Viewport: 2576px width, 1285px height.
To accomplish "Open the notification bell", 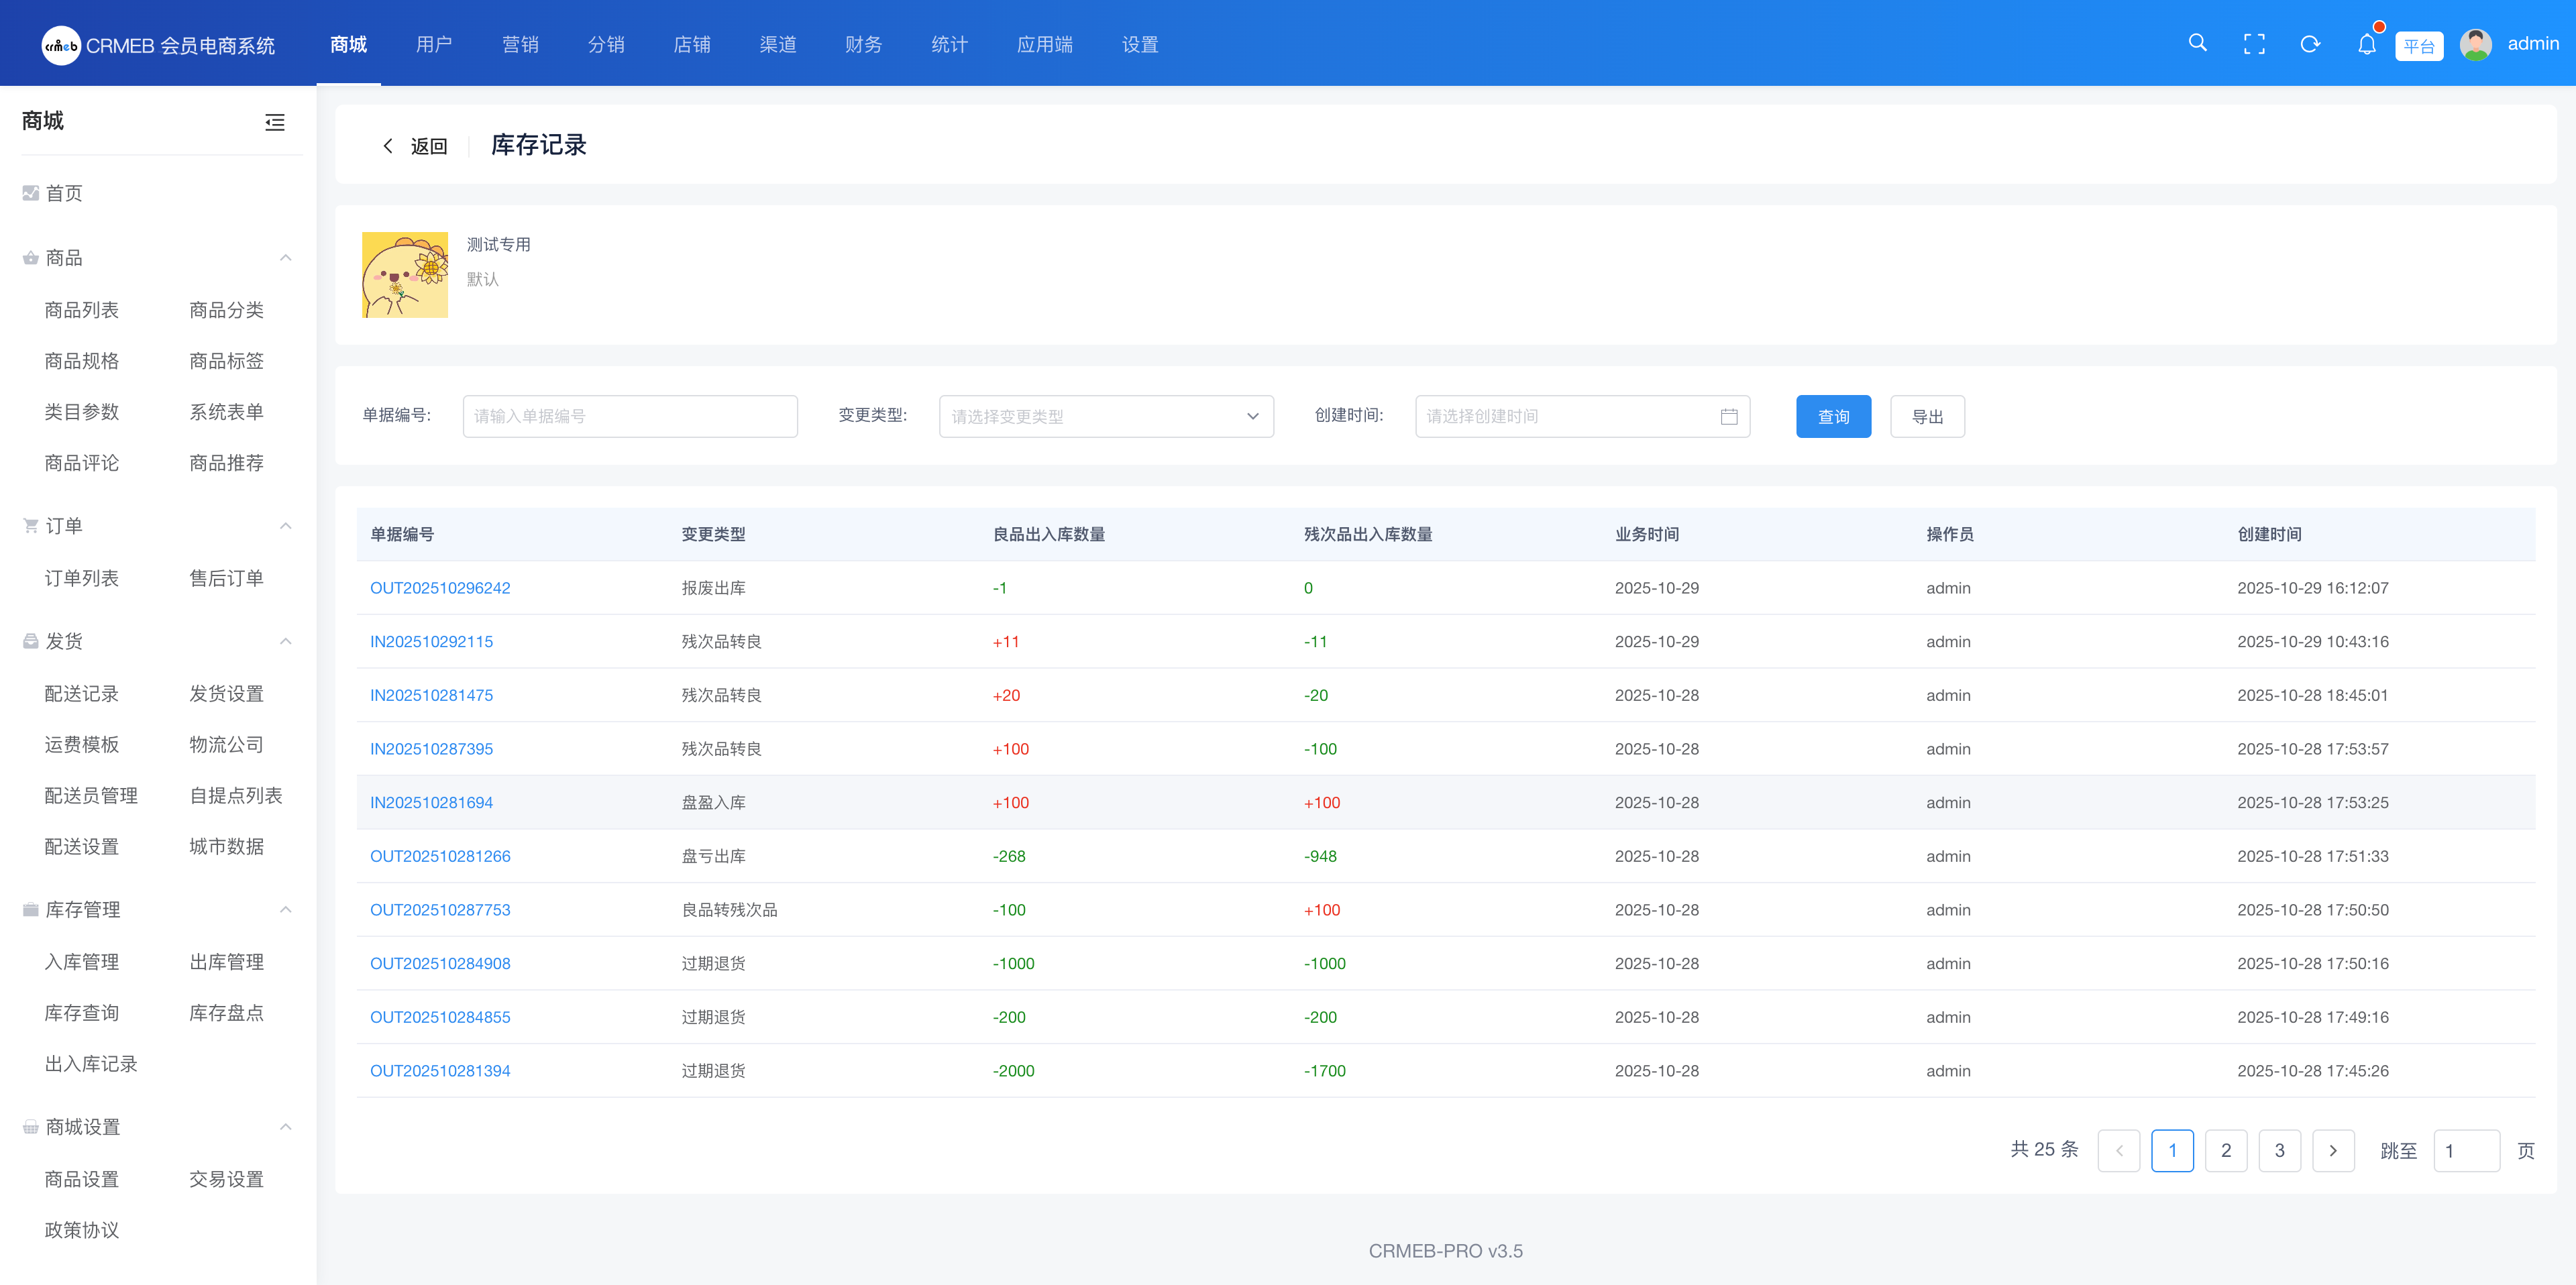I will pyautogui.click(x=2366, y=44).
